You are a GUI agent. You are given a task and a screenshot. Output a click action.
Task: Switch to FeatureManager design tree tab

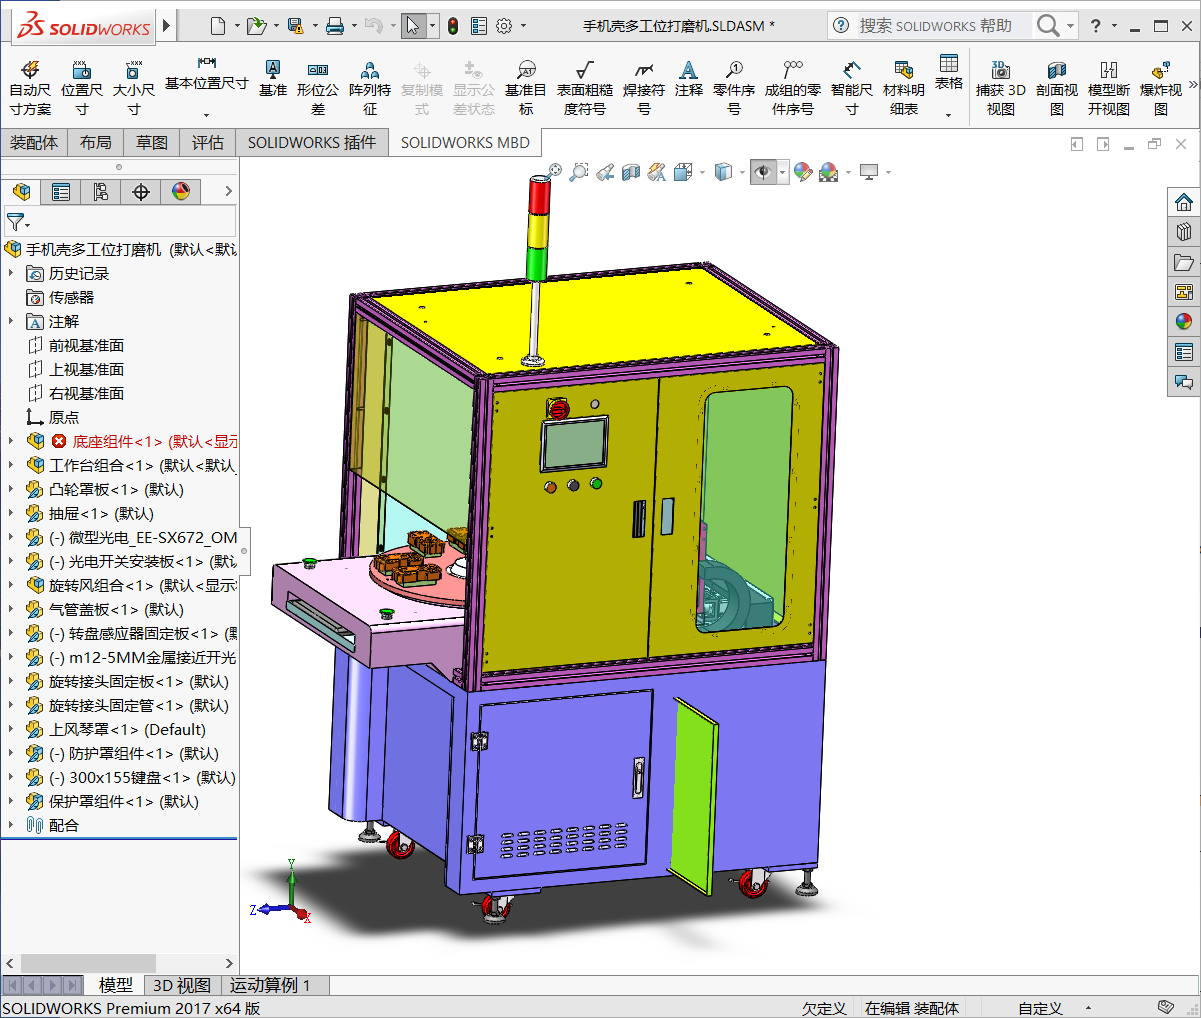[x=21, y=191]
